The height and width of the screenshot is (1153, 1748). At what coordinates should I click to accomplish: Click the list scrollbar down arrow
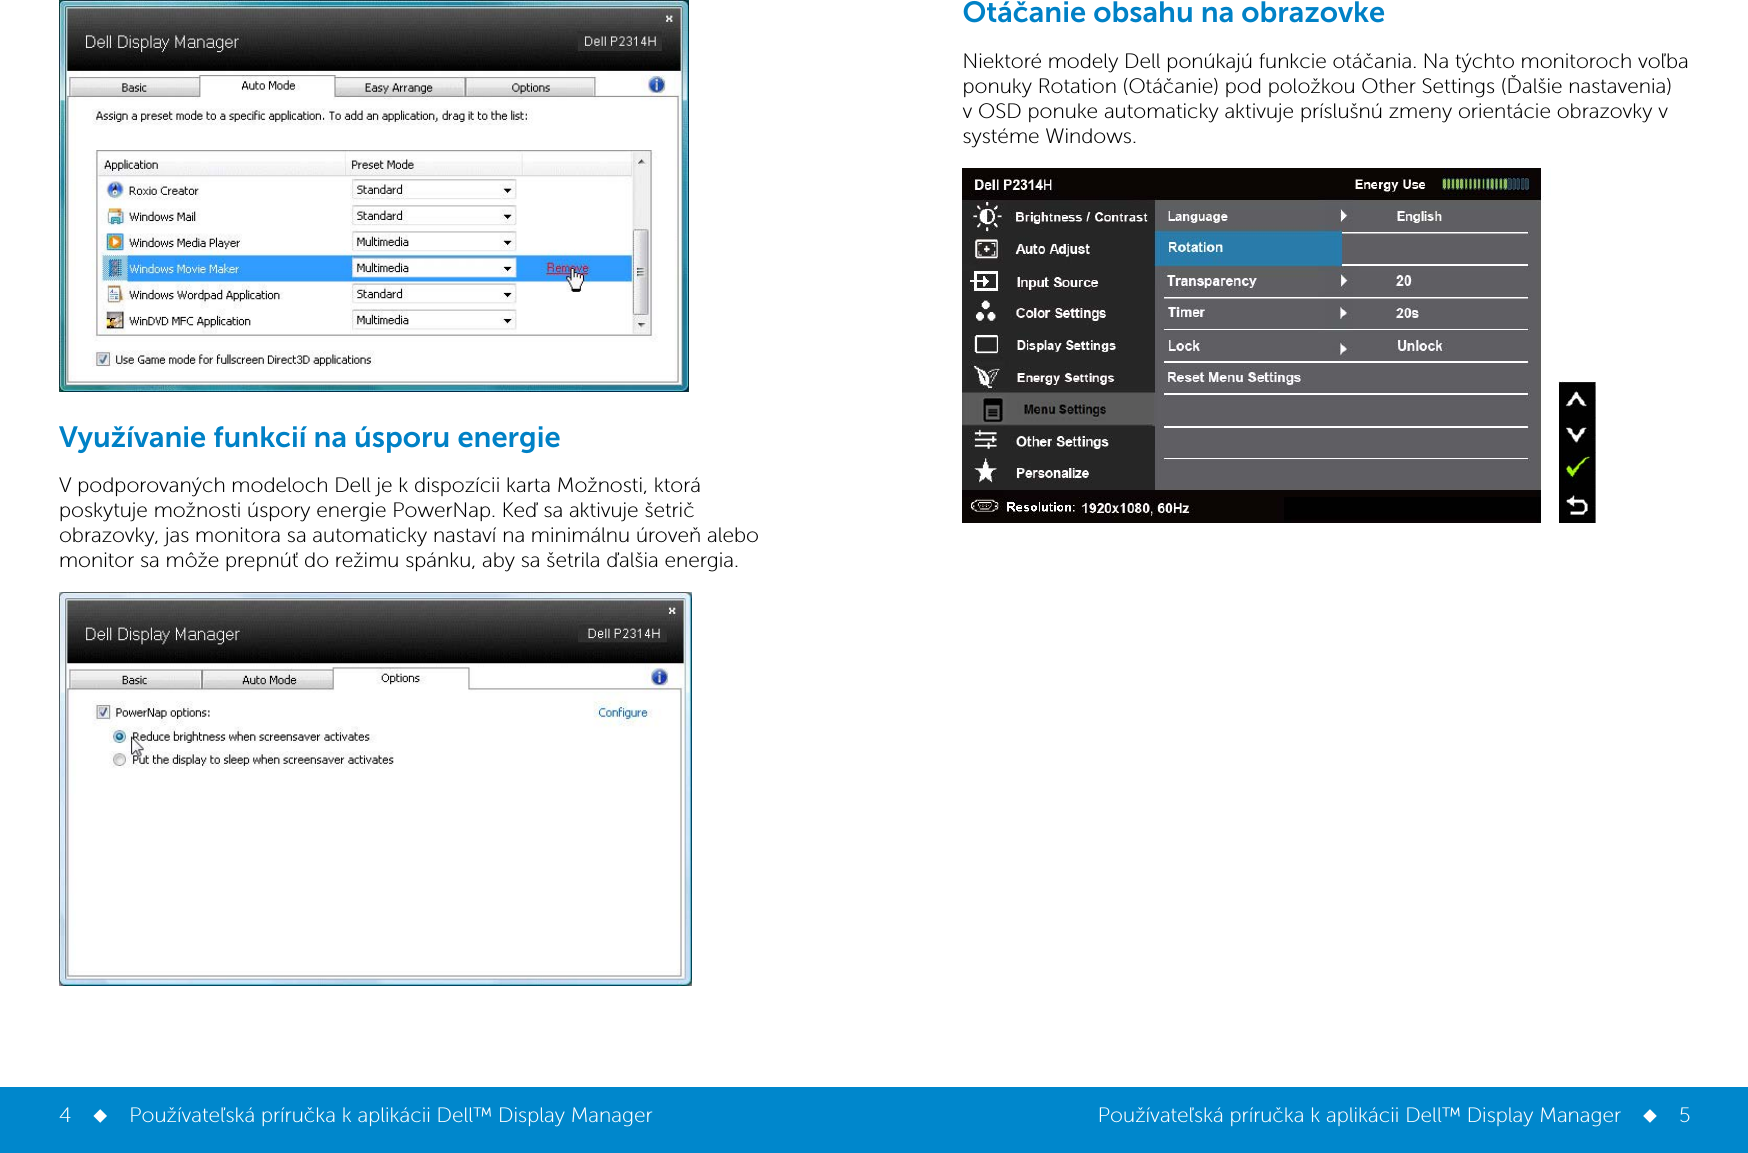pyautogui.click(x=641, y=325)
